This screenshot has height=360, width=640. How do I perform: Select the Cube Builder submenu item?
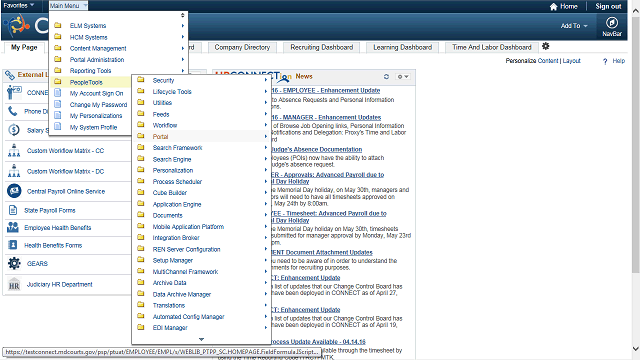point(170,193)
